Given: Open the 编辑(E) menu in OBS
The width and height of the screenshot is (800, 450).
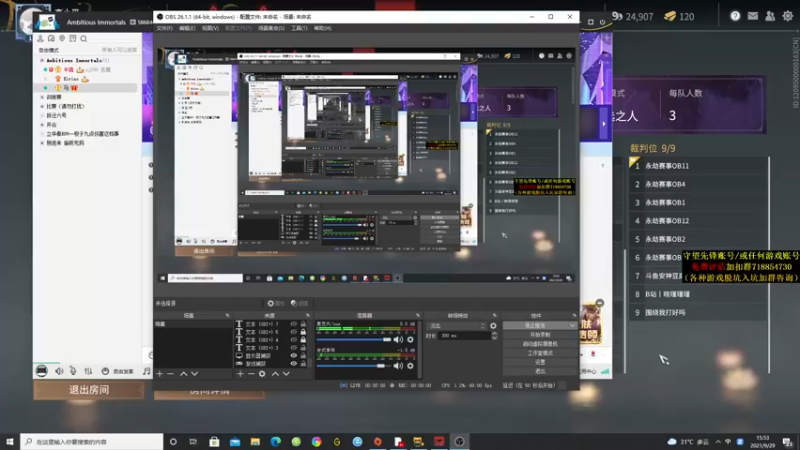Looking at the screenshot, I should [187, 28].
